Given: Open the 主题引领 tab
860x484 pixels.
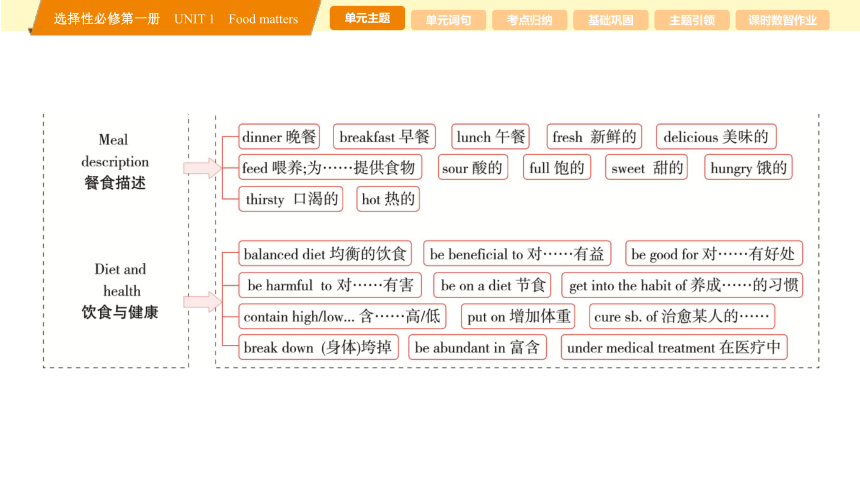Looking at the screenshot, I should (692, 20).
